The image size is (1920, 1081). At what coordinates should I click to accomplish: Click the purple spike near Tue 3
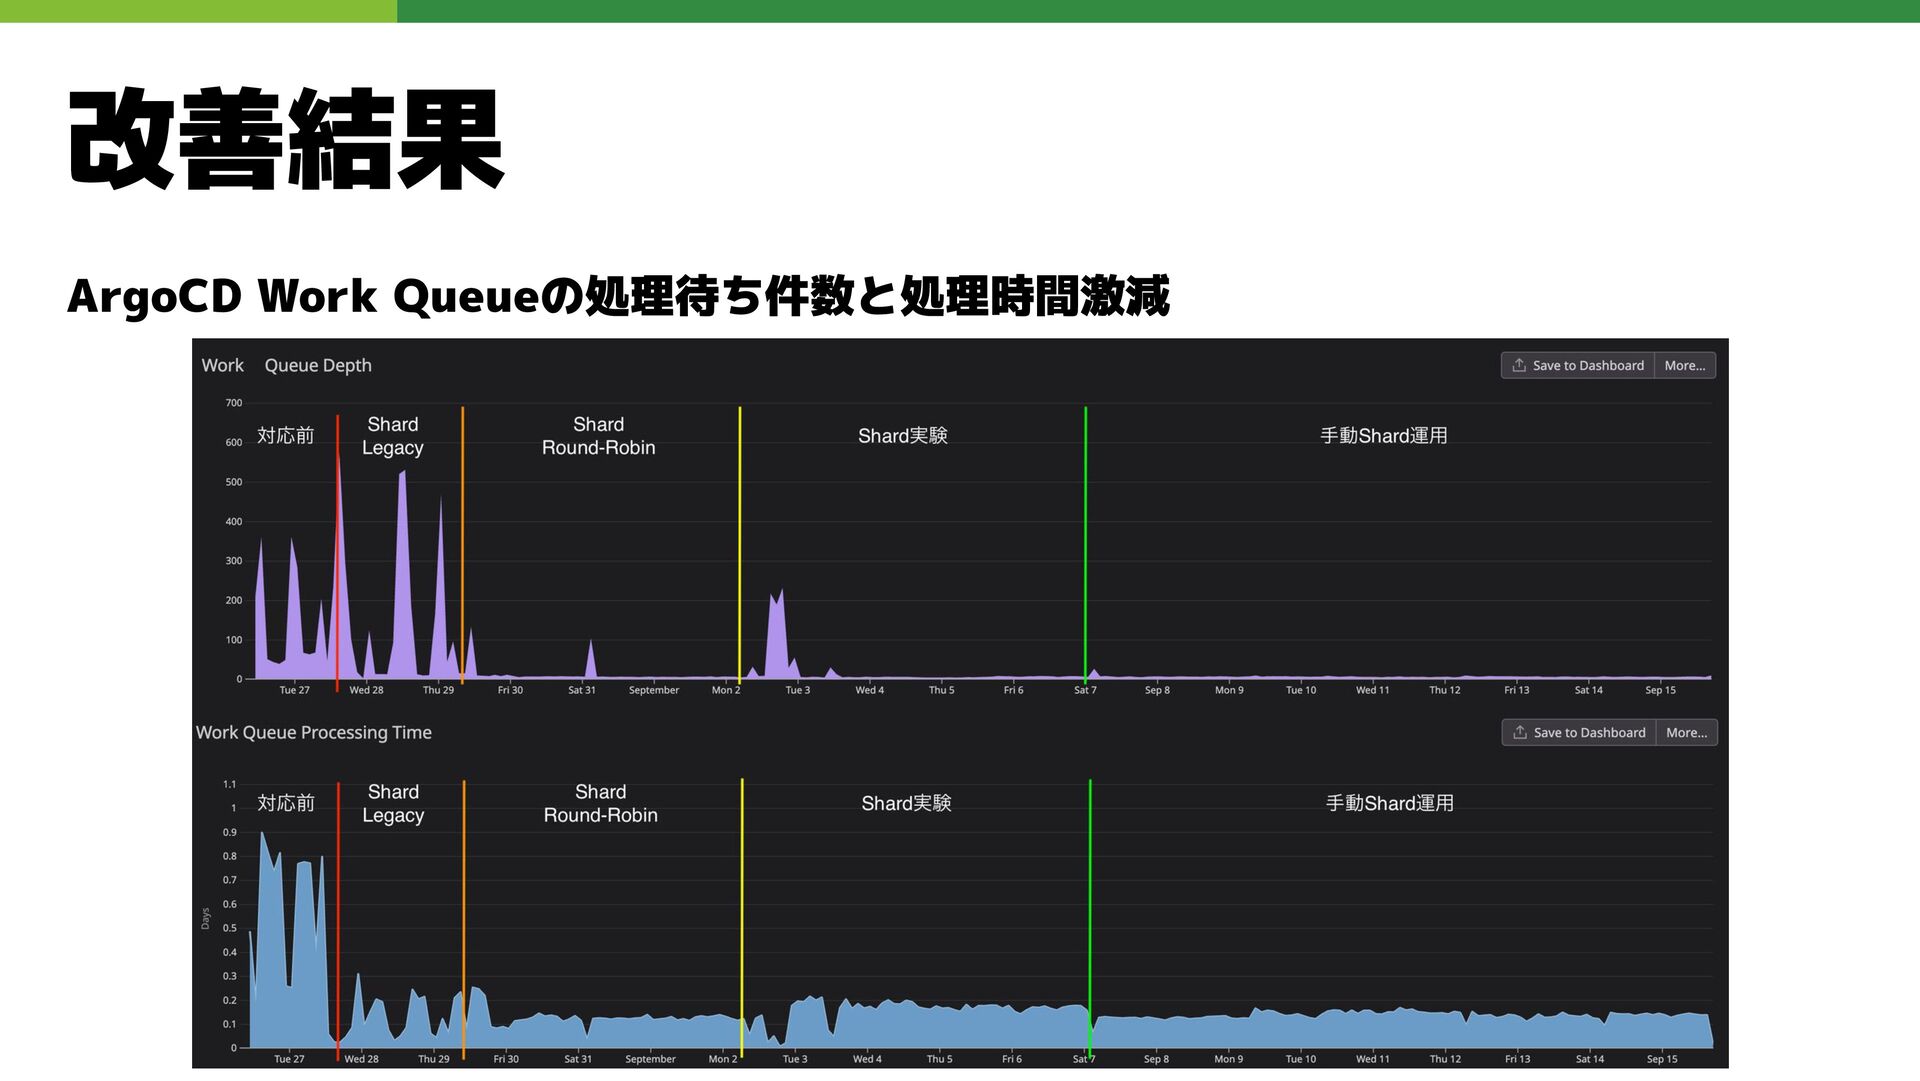pyautogui.click(x=778, y=635)
